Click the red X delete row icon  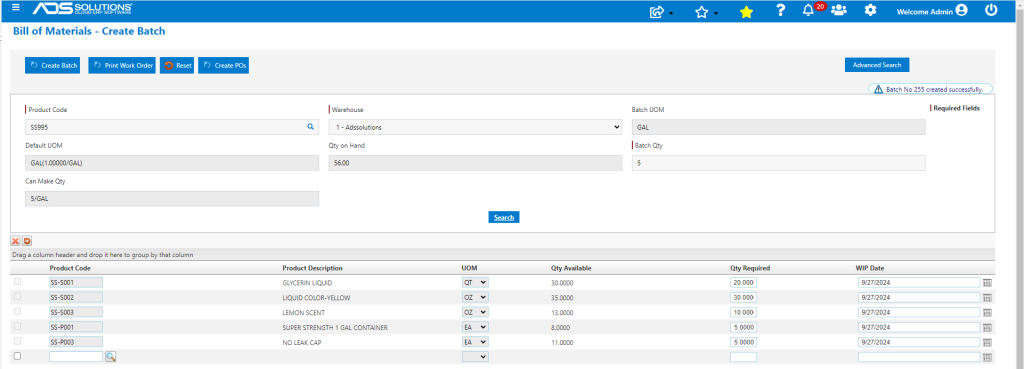(x=15, y=241)
